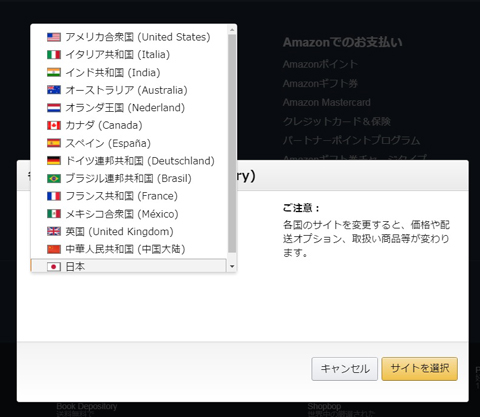Click the France flag icon
The height and width of the screenshot is (417, 480).
coord(54,196)
